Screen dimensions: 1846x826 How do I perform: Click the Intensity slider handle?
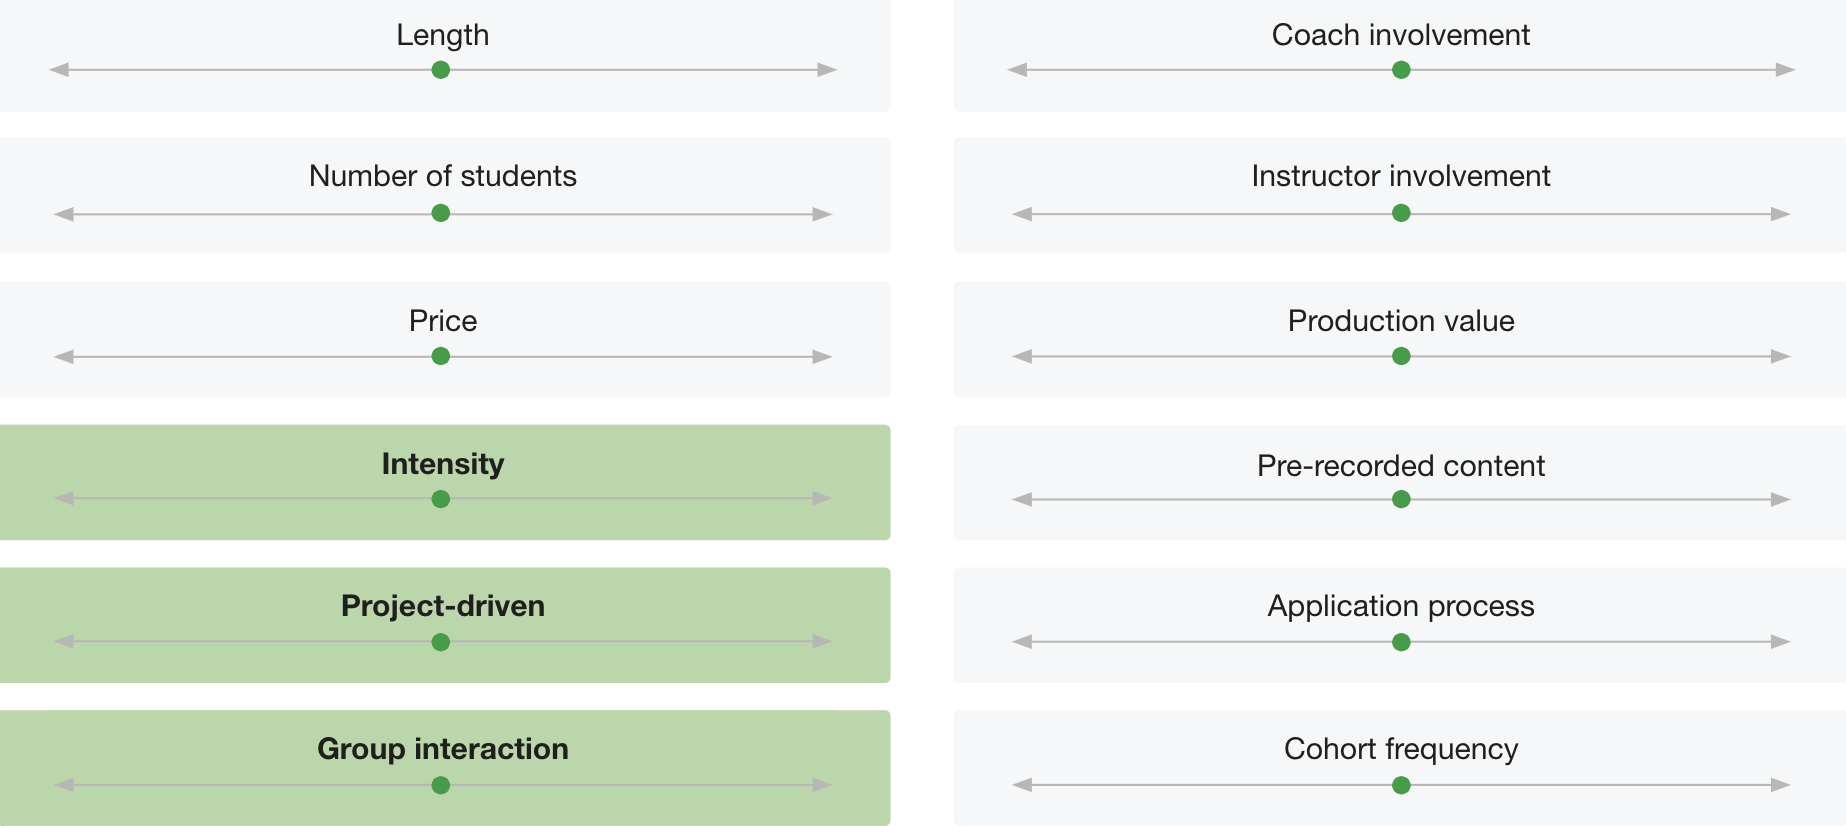[x=440, y=499]
